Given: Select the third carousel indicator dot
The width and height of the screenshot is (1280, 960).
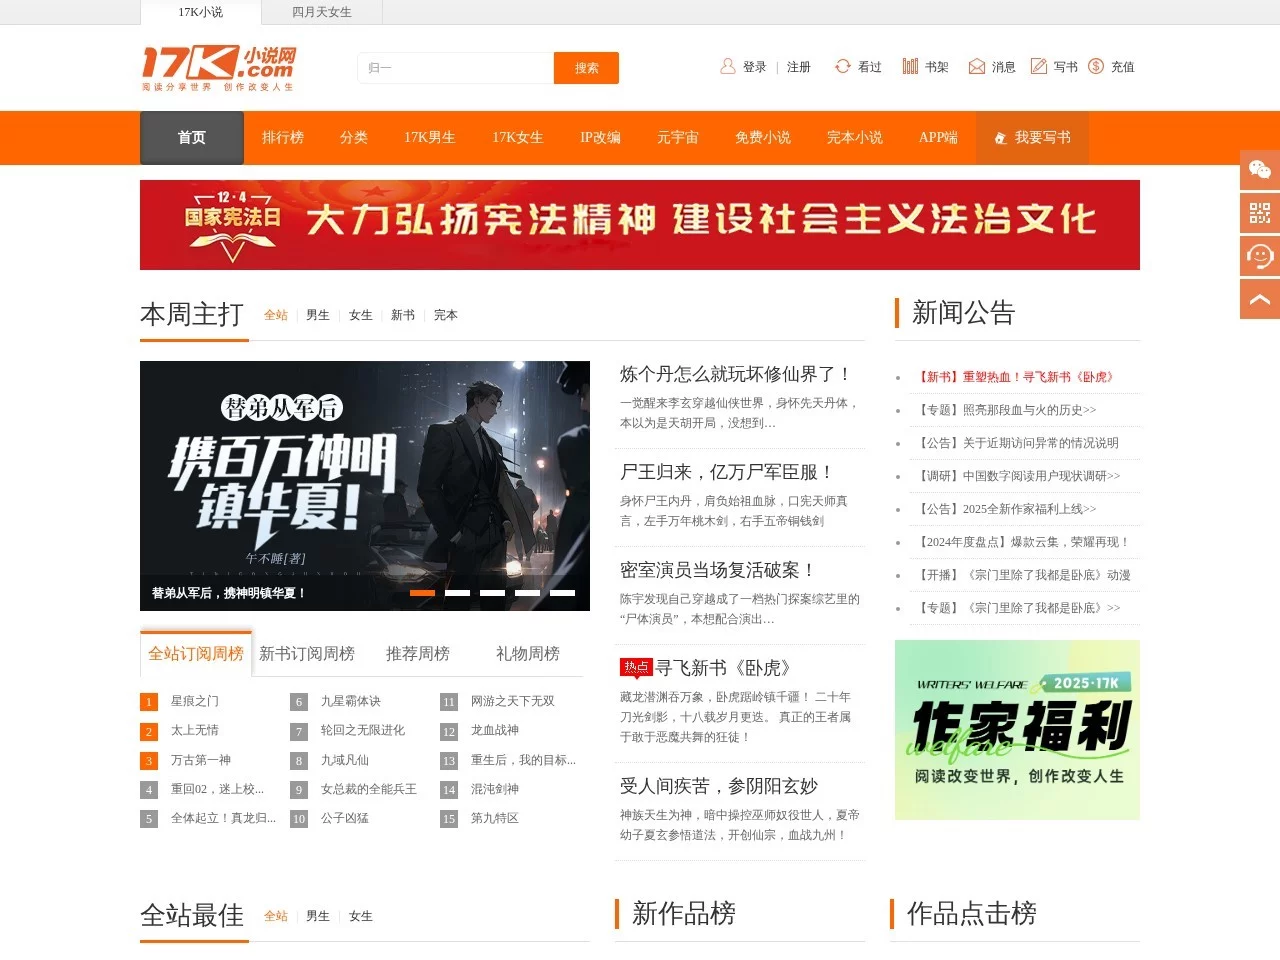Looking at the screenshot, I should click(x=491, y=592).
